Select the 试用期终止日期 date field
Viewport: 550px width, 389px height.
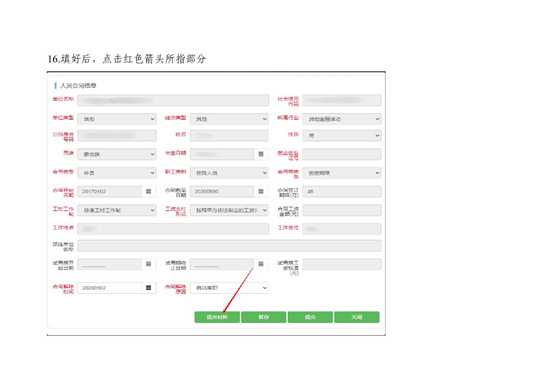click(x=222, y=264)
